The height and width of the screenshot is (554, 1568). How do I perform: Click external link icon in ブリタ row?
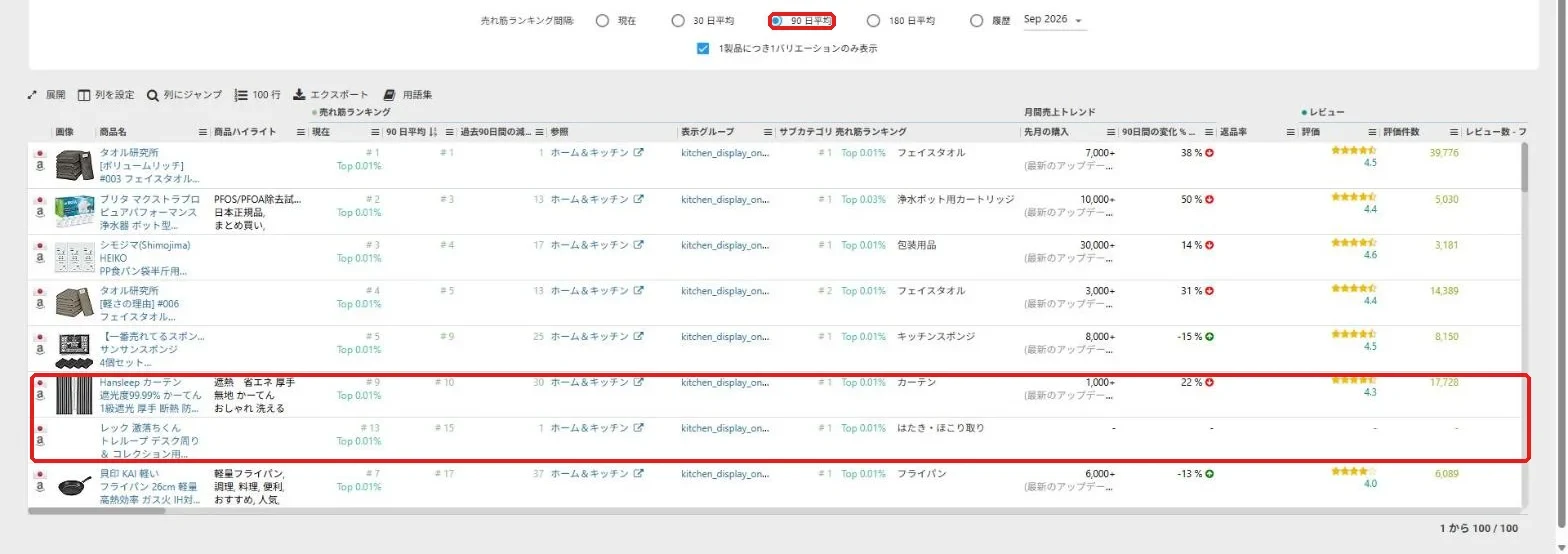(x=639, y=199)
